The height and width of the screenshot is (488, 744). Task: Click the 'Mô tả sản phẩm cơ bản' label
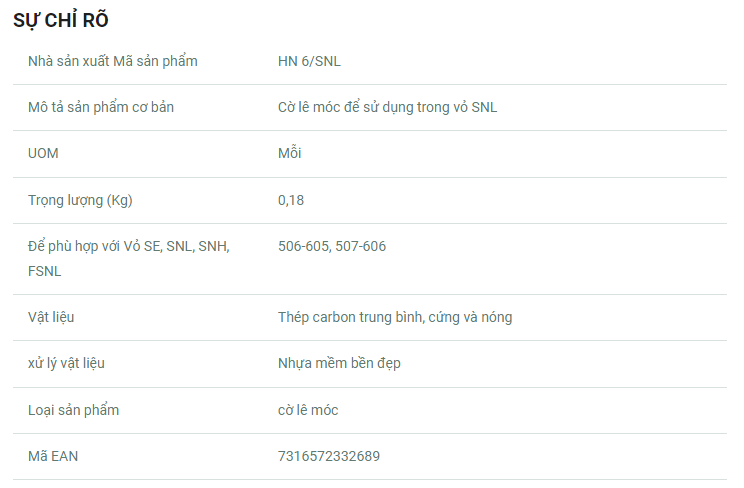(x=100, y=107)
